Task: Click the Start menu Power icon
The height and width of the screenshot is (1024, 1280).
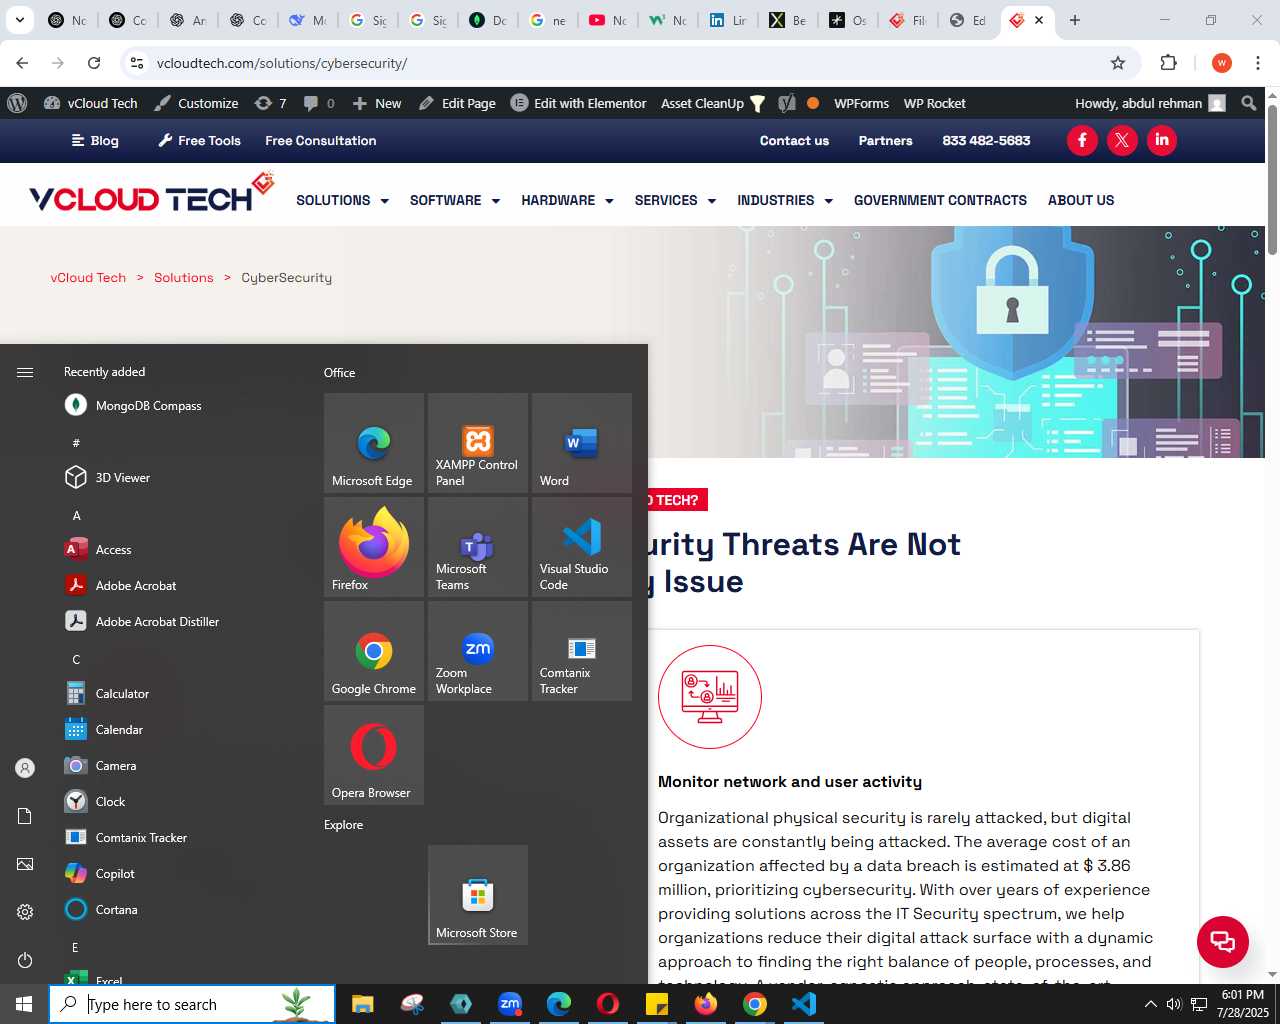Action: pyautogui.click(x=25, y=960)
